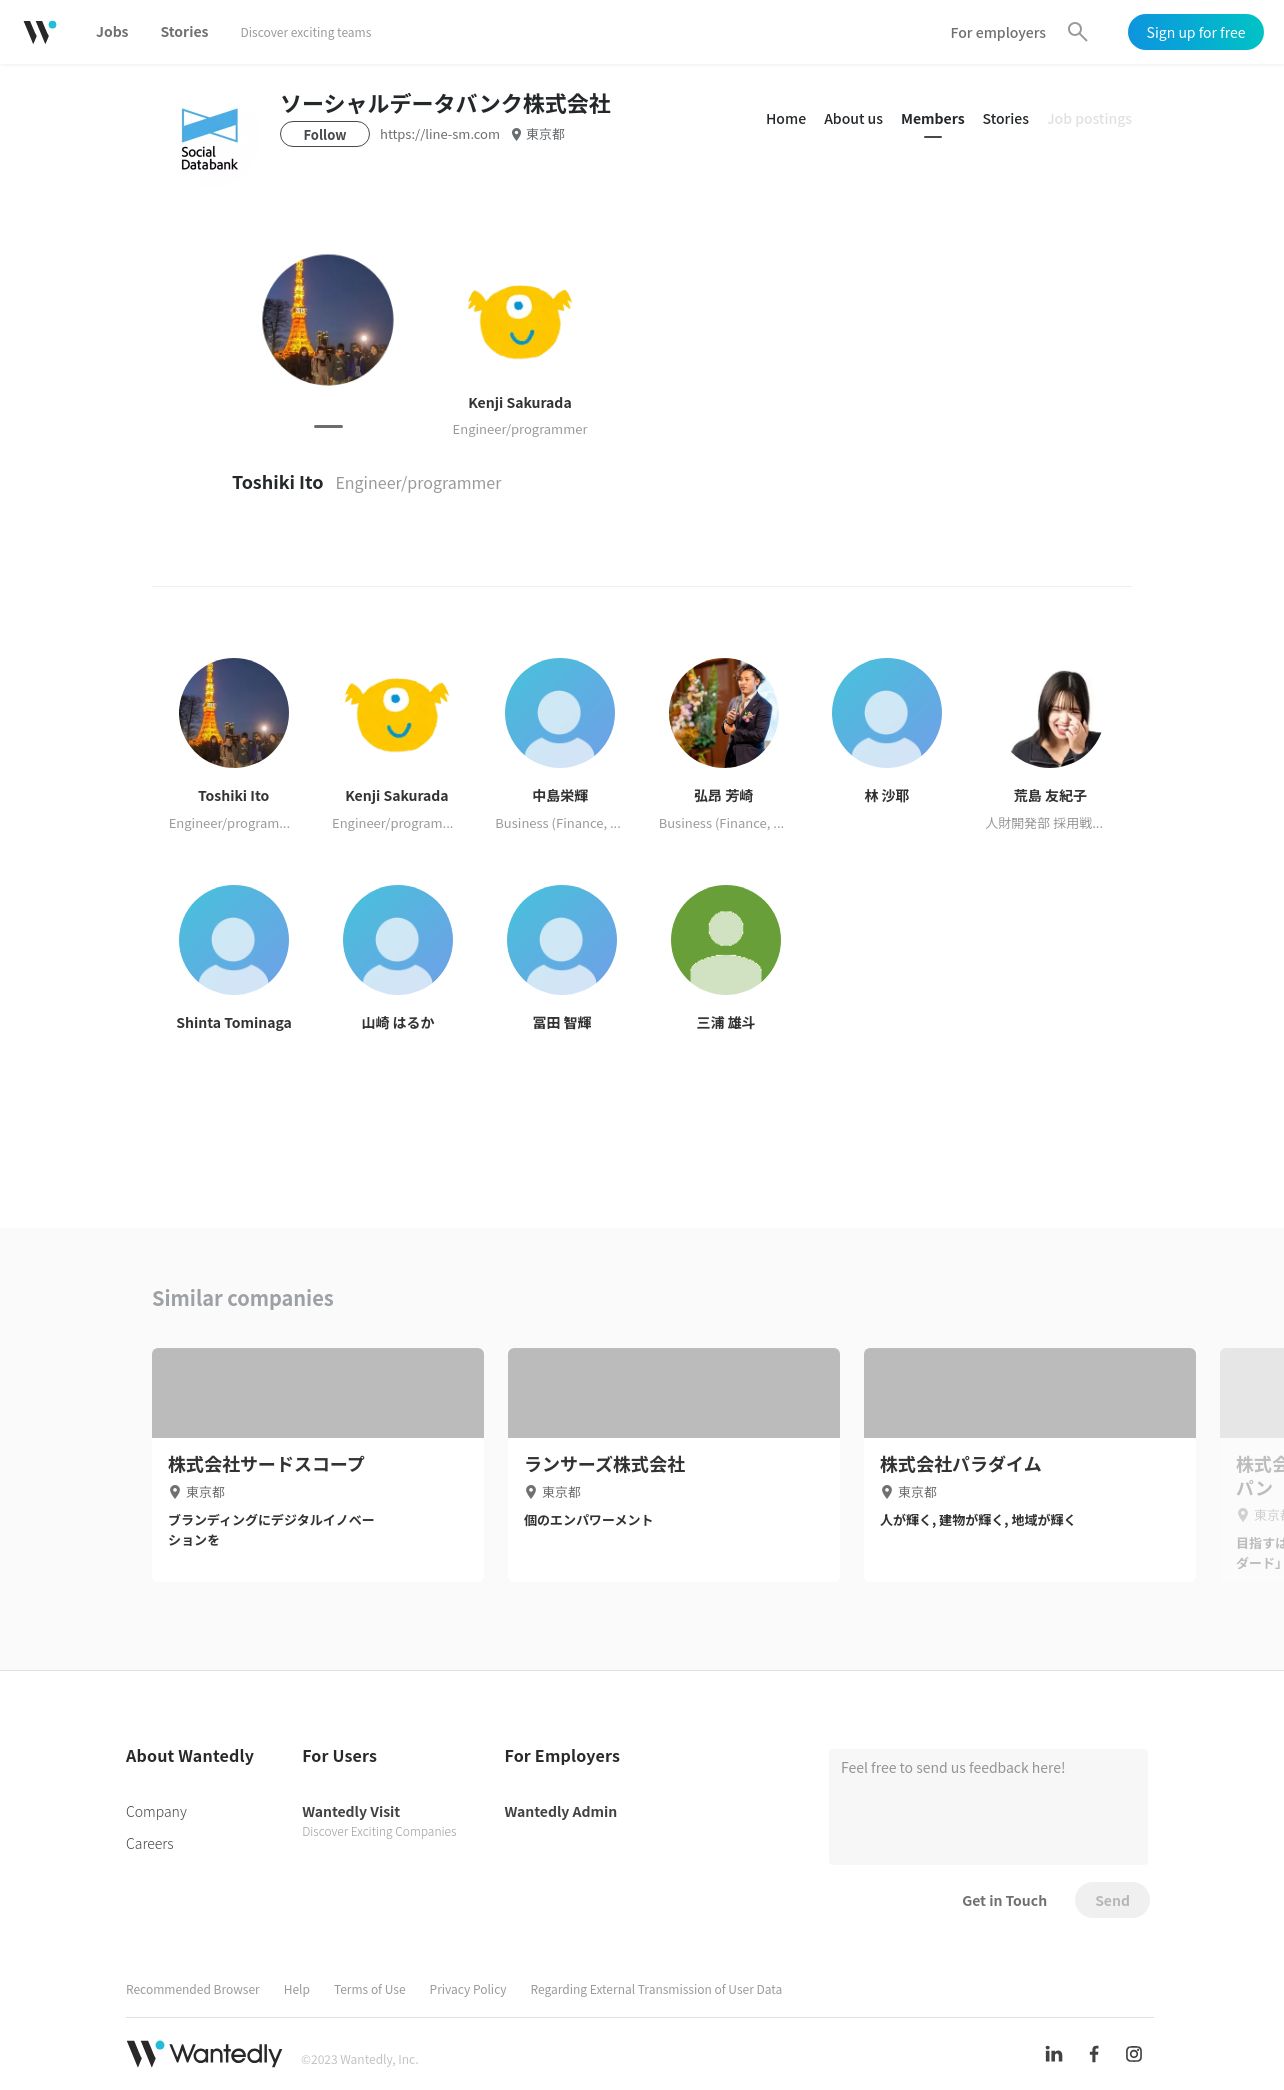Screen dimensions: 1284x2090
Task: Open 株式会社サードスコープ company card
Action: 318,1464
